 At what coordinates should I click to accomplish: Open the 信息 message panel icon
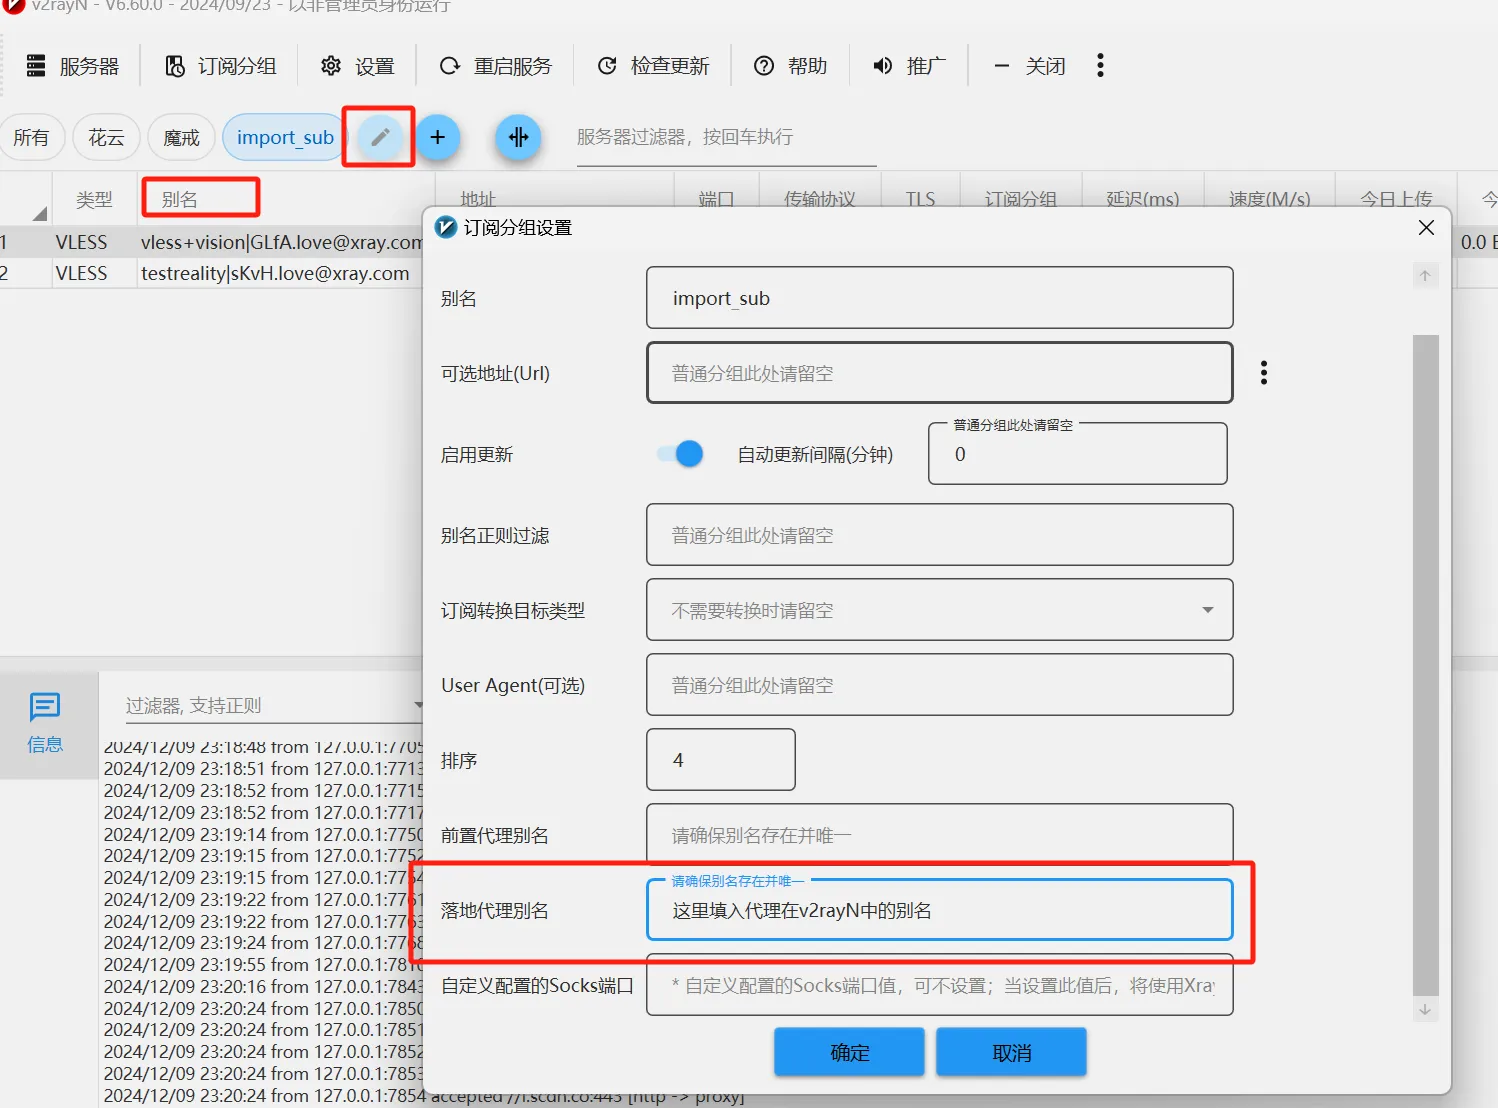click(45, 722)
